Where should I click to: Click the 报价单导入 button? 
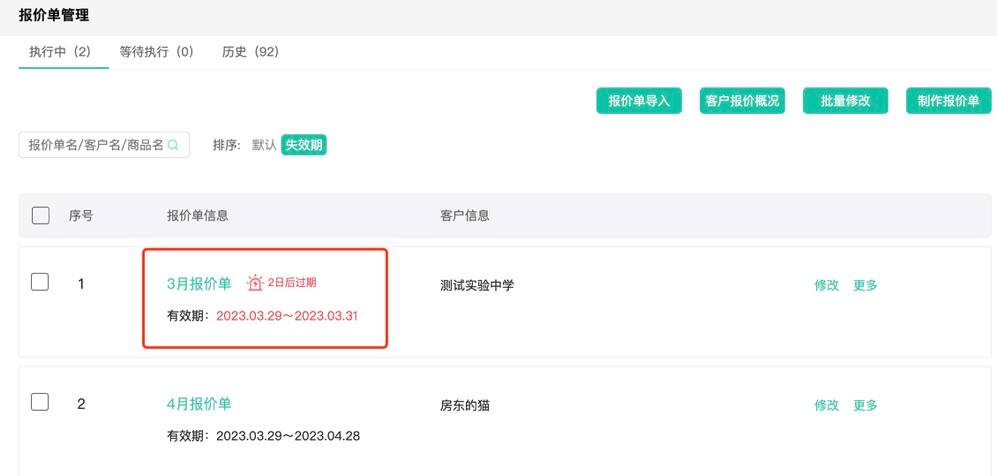click(x=639, y=101)
